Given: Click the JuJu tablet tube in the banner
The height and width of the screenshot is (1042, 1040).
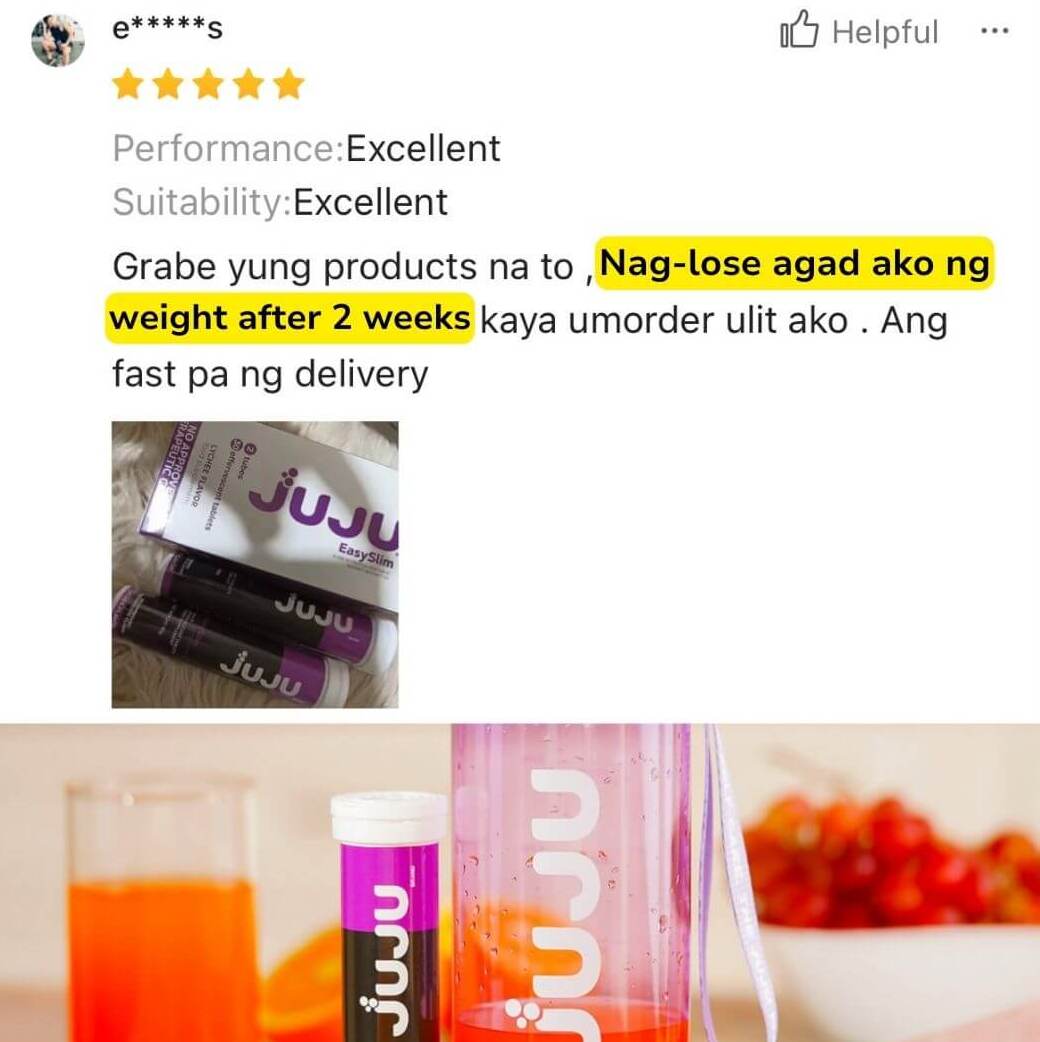Looking at the screenshot, I should (x=389, y=916).
